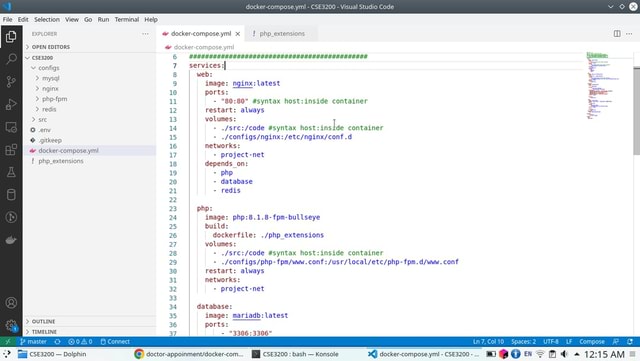Open the Source Control view
This screenshot has height=361, width=640.
point(11,81)
